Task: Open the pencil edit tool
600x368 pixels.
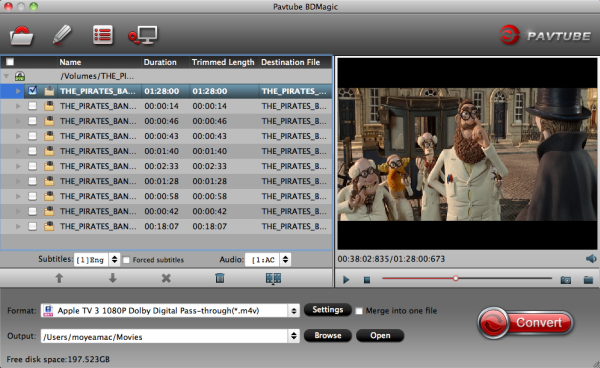Action: tap(62, 35)
